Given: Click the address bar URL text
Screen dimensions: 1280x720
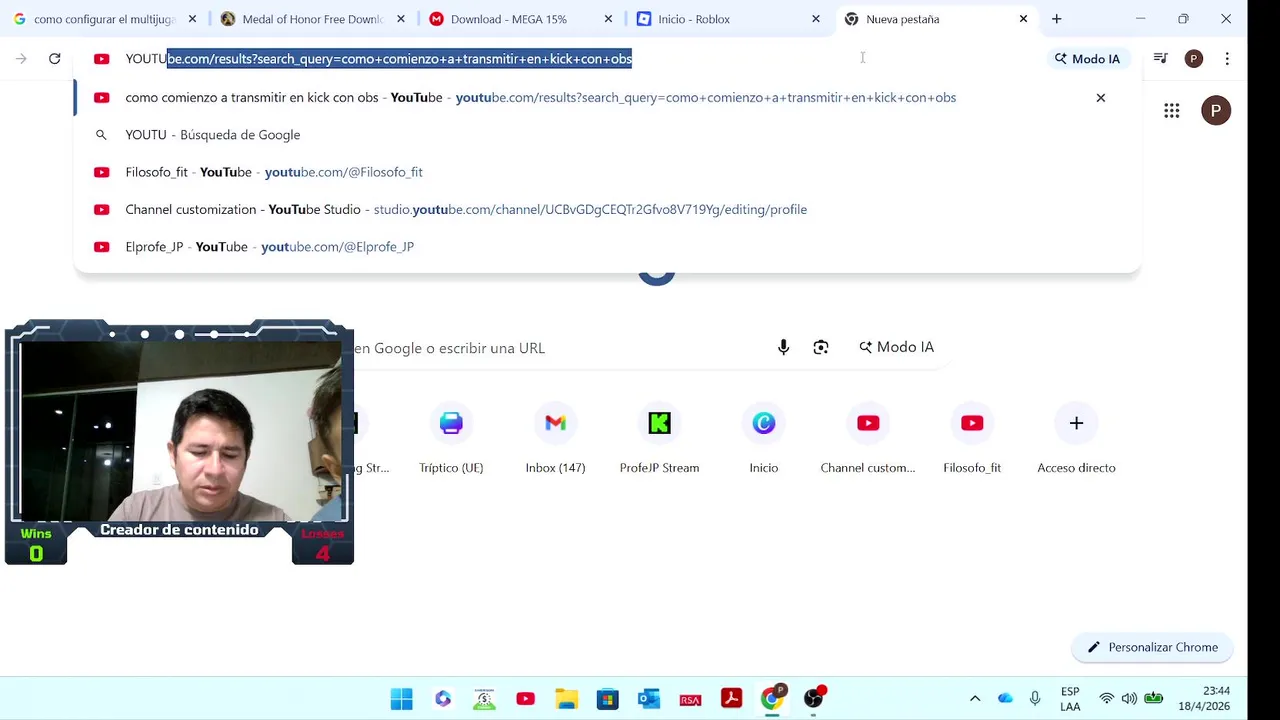Looking at the screenshot, I should 378,59.
